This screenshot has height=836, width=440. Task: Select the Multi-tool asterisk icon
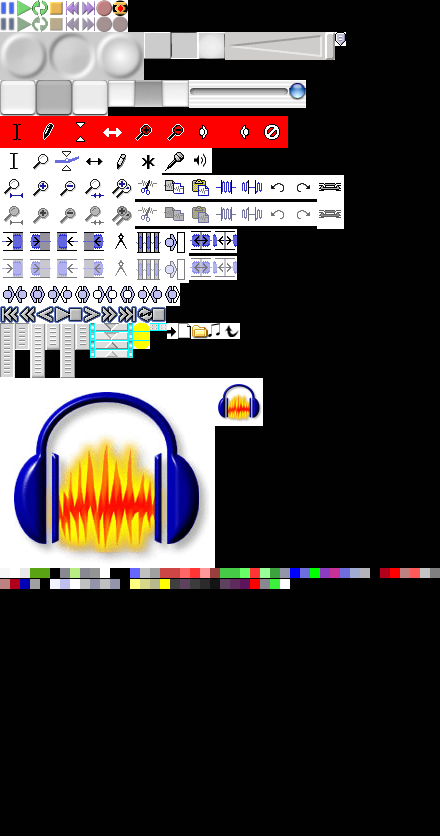pos(148,162)
